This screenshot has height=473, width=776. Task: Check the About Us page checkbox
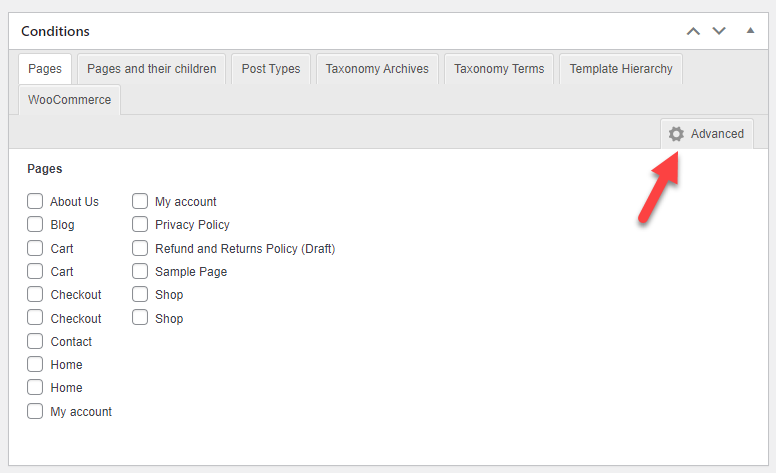(35, 201)
